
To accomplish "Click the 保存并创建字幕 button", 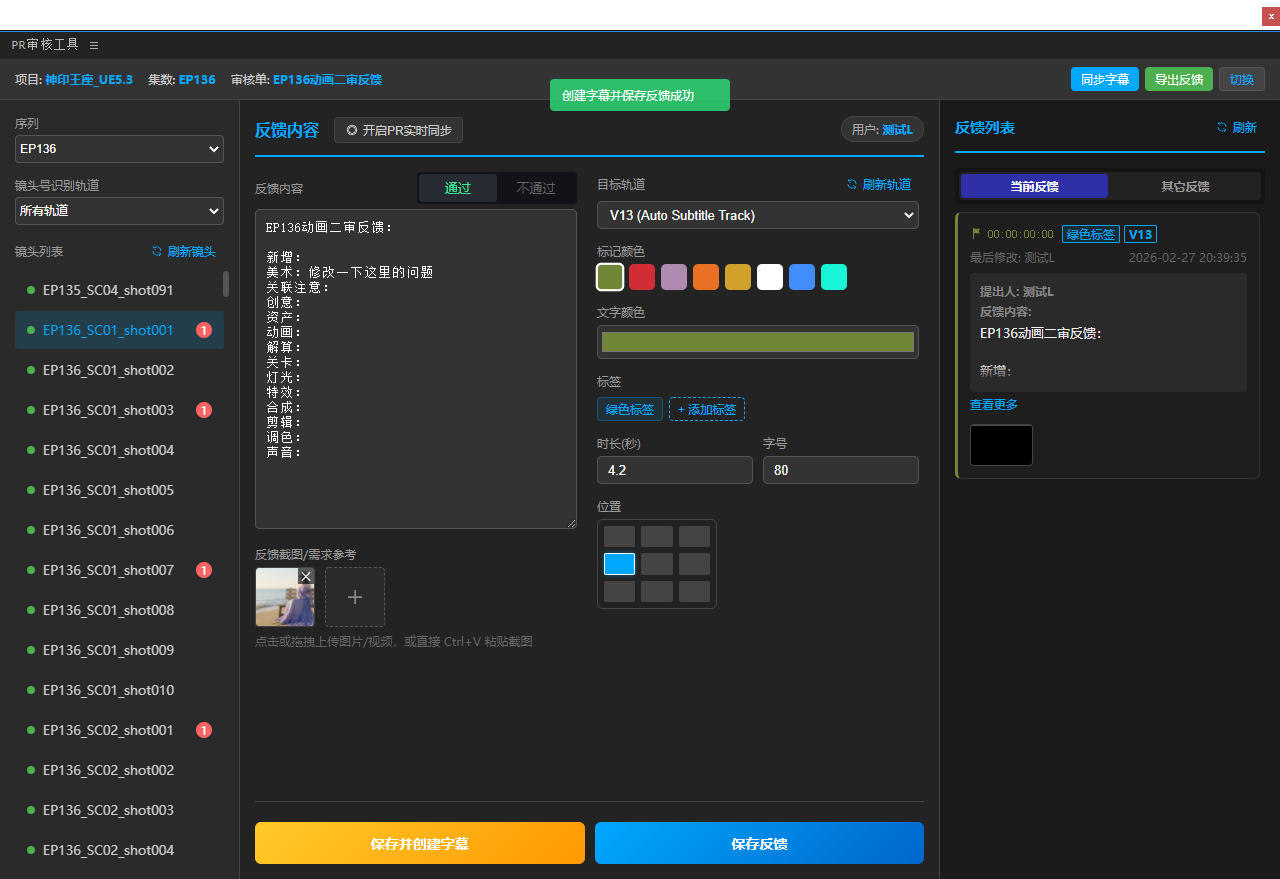I will point(419,843).
